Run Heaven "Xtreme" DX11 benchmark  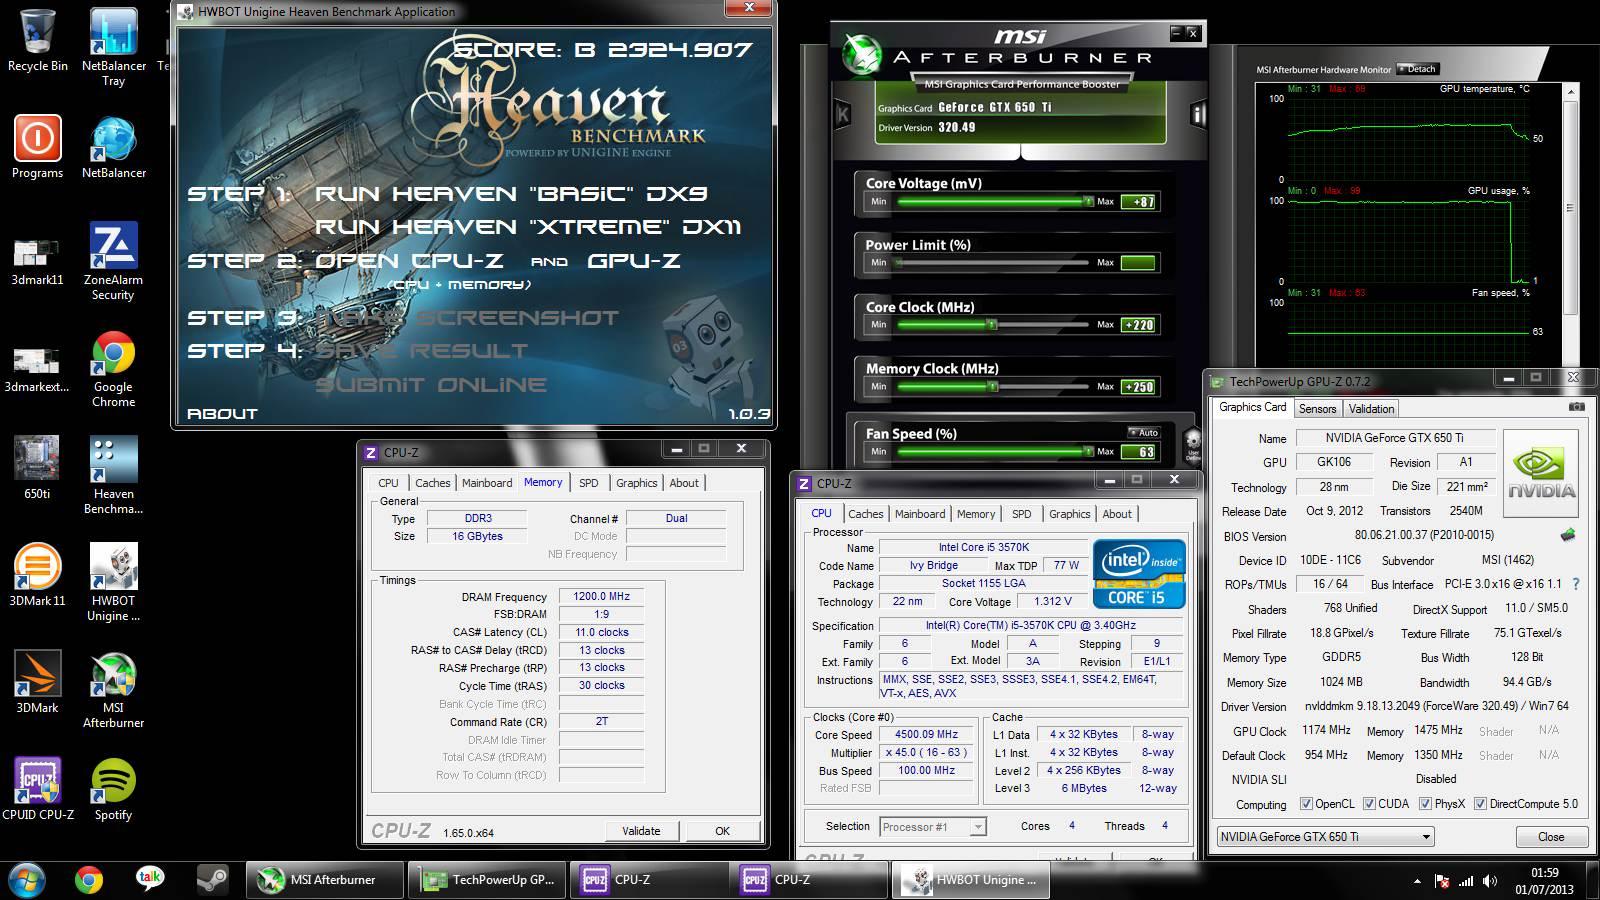(x=528, y=227)
